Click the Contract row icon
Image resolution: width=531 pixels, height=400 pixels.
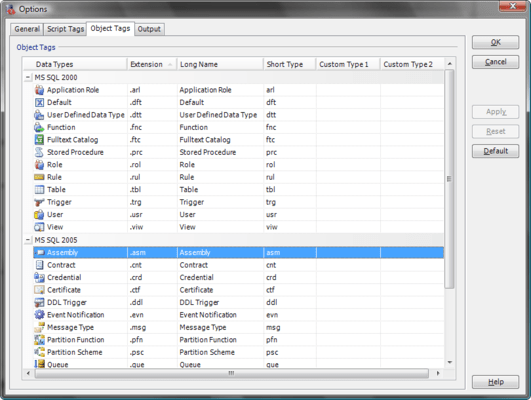(39, 265)
